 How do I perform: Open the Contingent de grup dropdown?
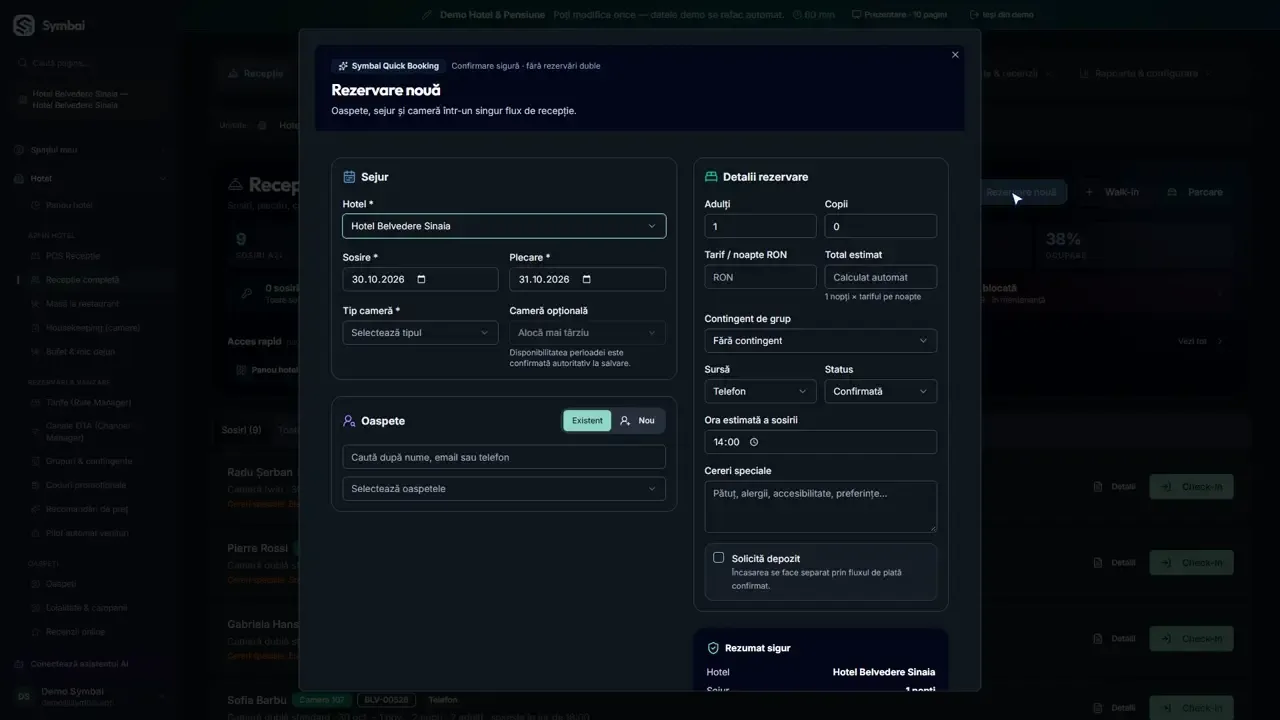pyautogui.click(x=821, y=341)
